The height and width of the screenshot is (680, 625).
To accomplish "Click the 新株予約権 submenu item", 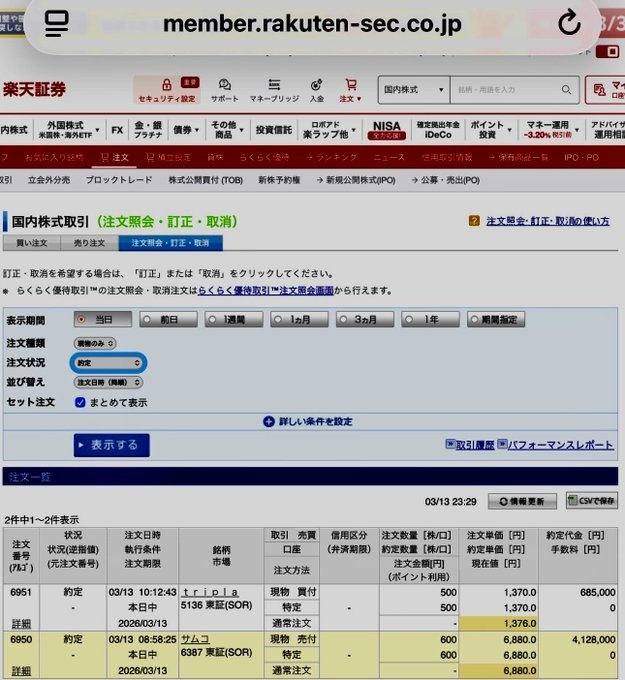I will click(279, 180).
